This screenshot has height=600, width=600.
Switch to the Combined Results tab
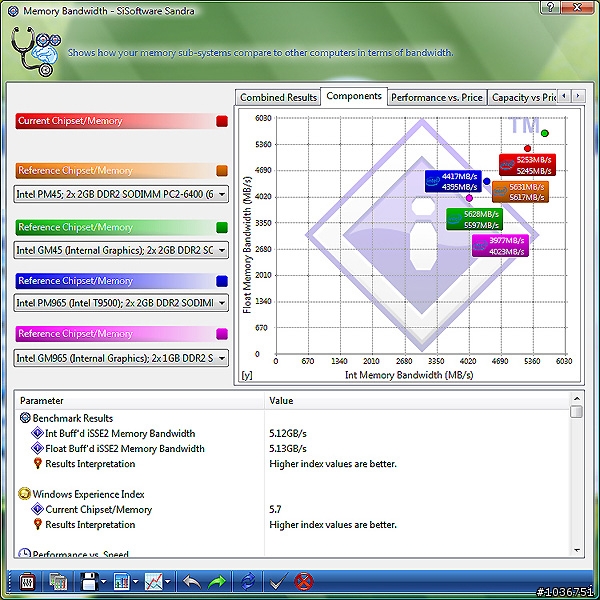pyautogui.click(x=278, y=98)
